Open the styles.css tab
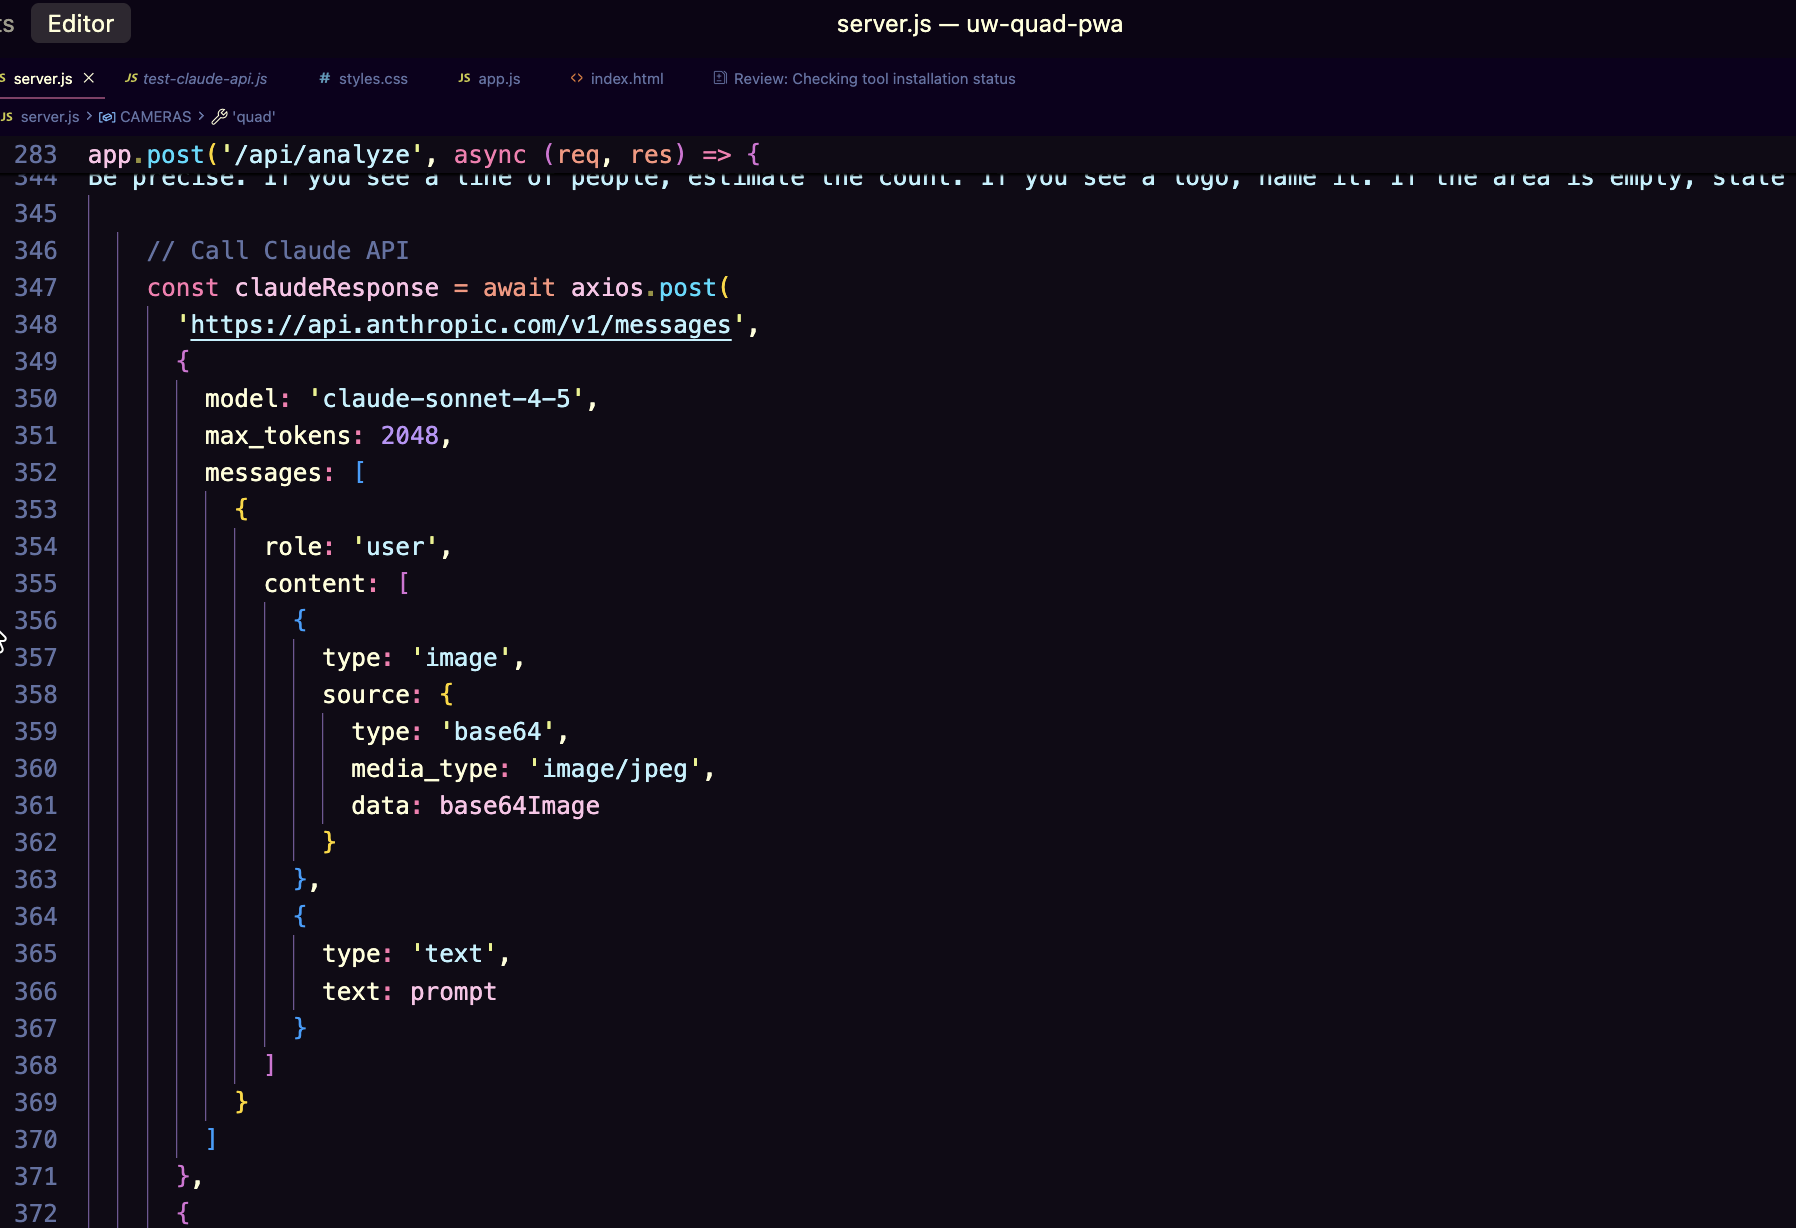This screenshot has height=1228, width=1796. coord(363,78)
